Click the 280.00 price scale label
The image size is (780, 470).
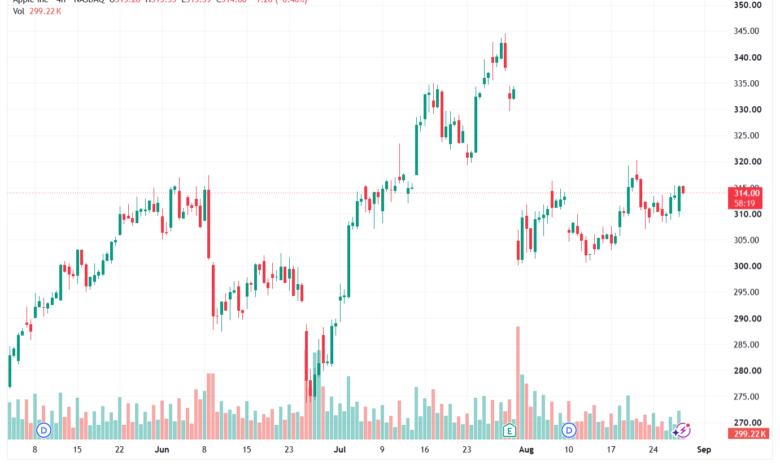coord(748,371)
